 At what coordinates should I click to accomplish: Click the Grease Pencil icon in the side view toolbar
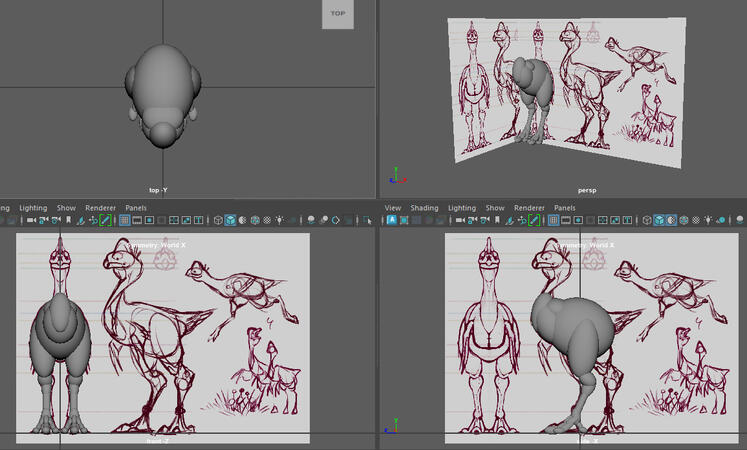534,220
